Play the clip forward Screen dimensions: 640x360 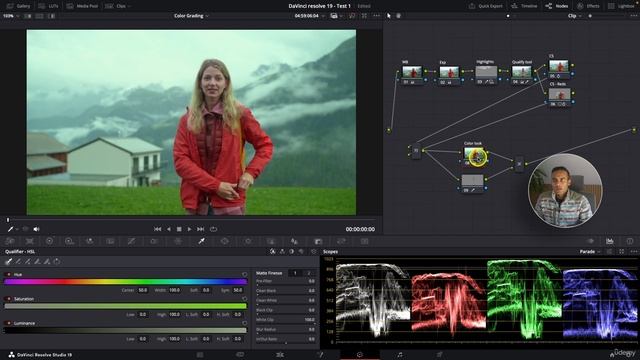189,229
